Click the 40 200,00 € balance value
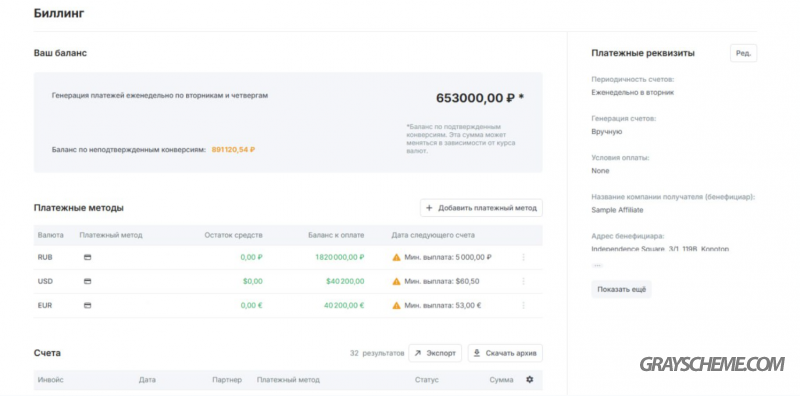 coord(344,305)
